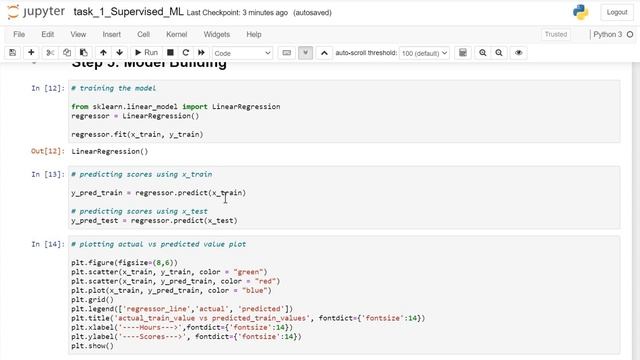Click the calculator toolbar icon
Image resolution: width=640 pixels, height=360 pixels.
point(463,53)
